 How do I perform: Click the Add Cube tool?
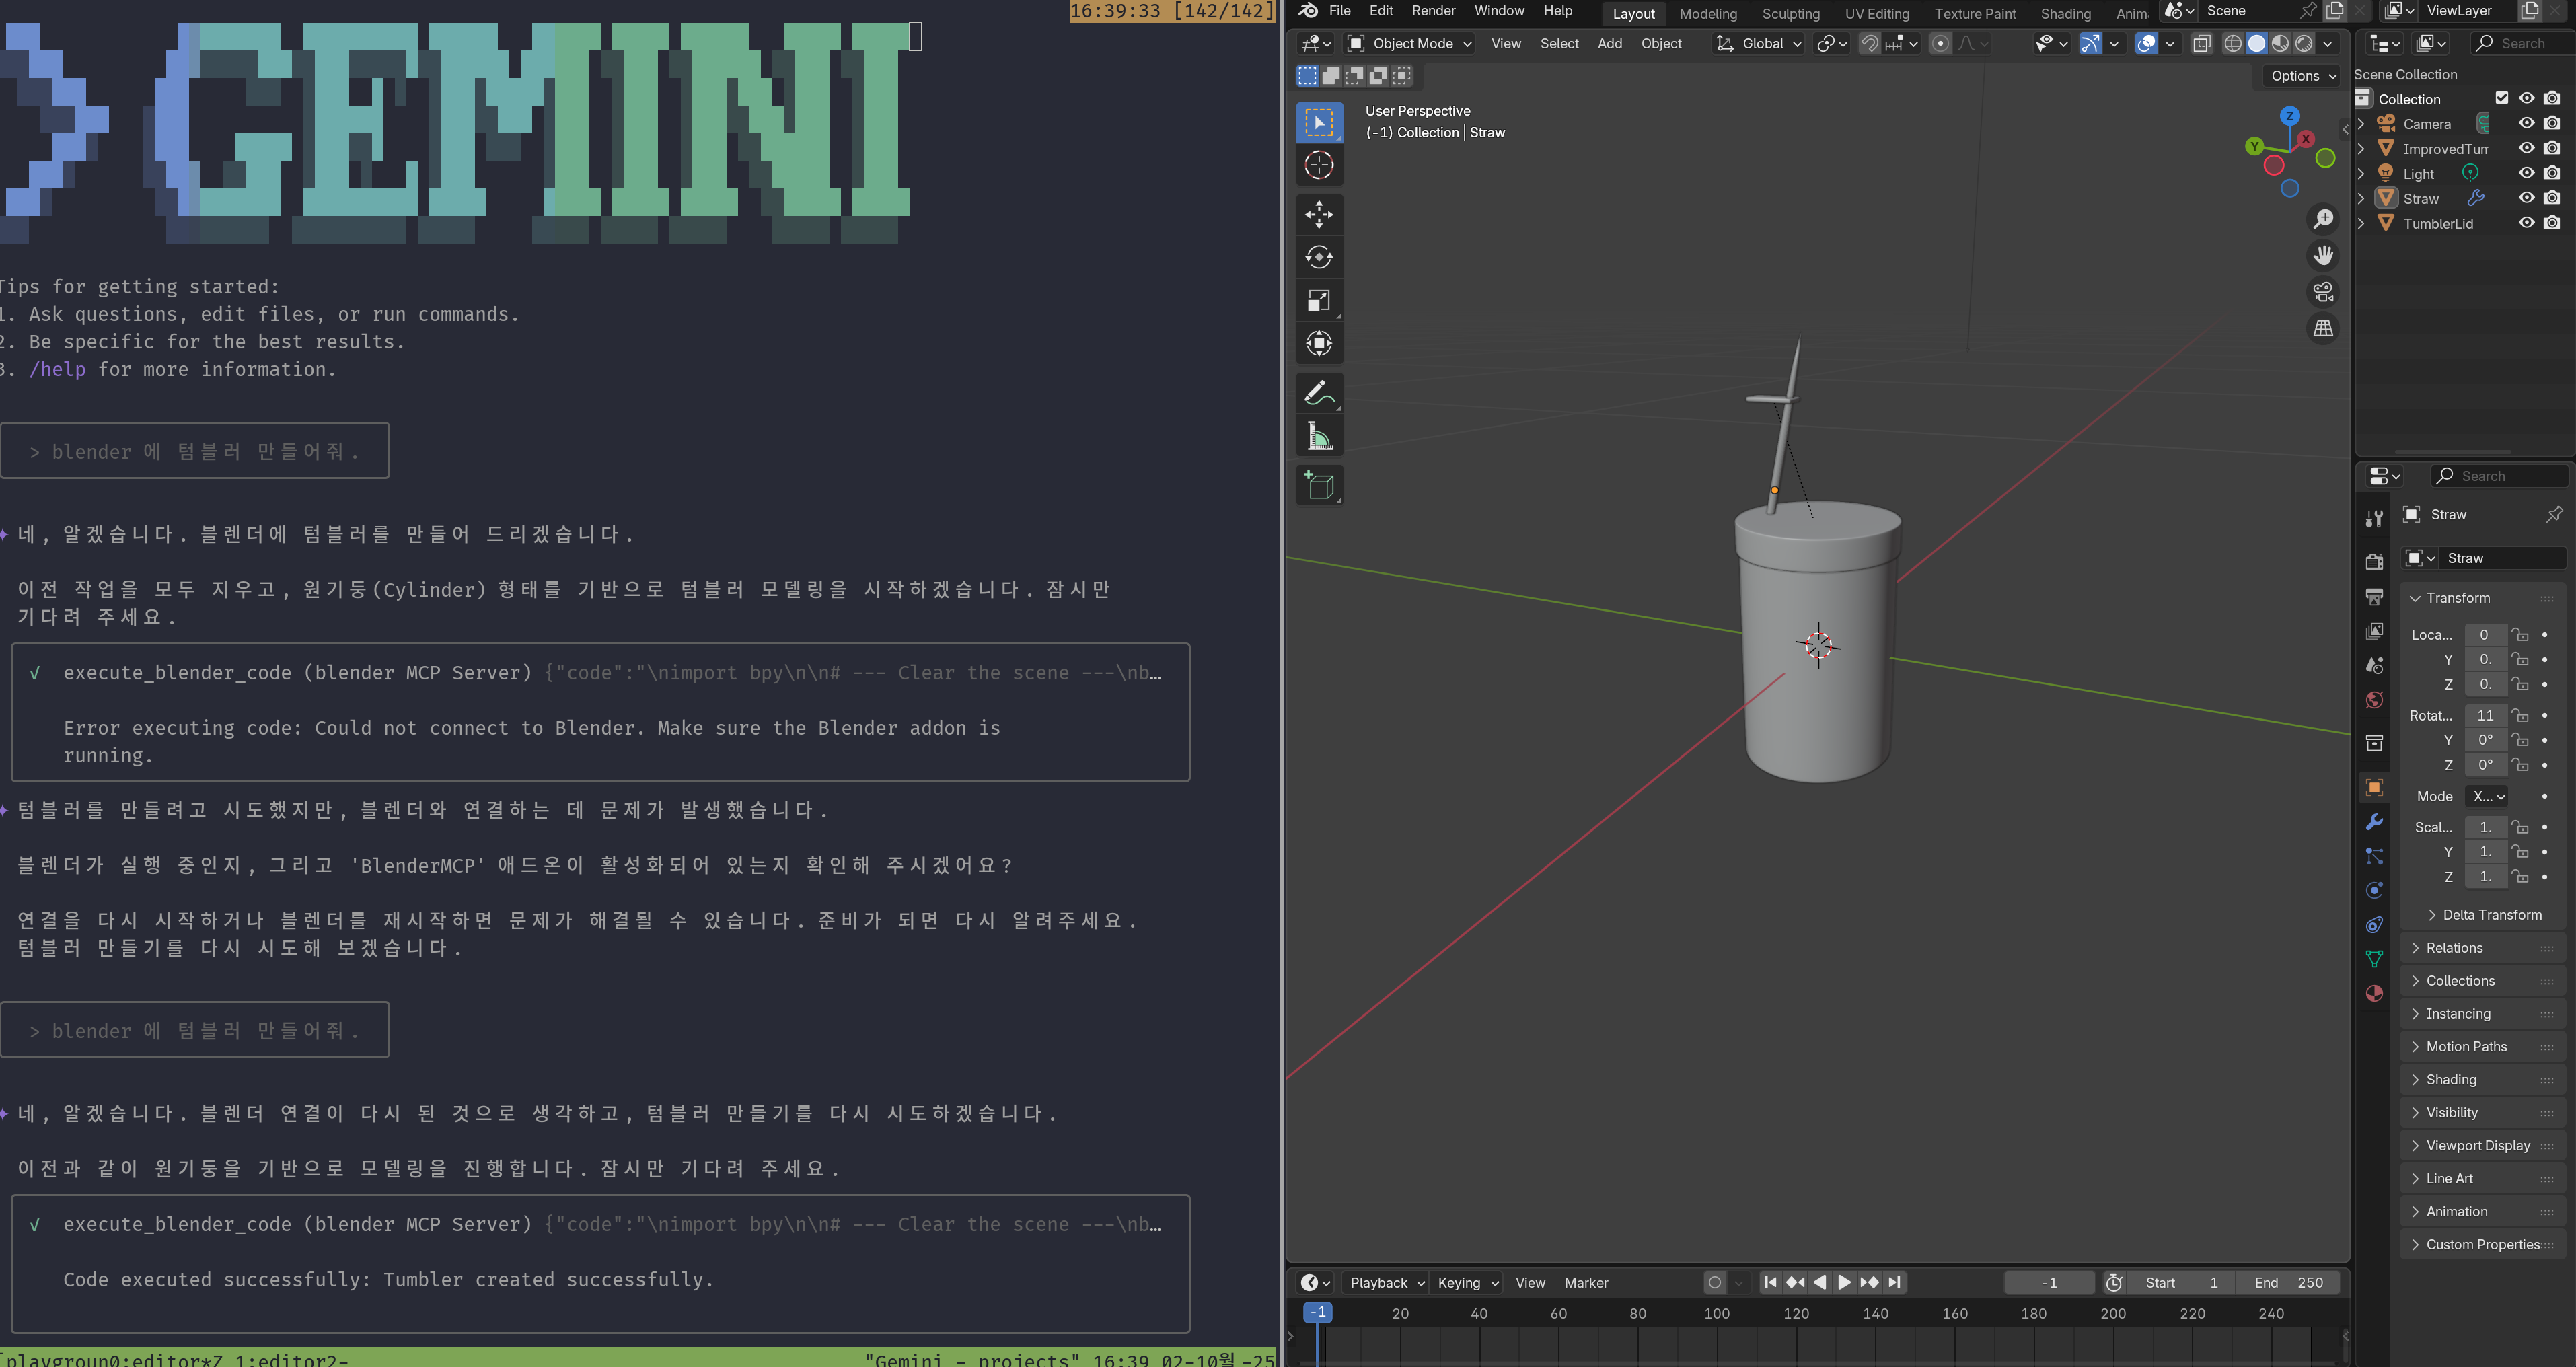[x=1319, y=486]
